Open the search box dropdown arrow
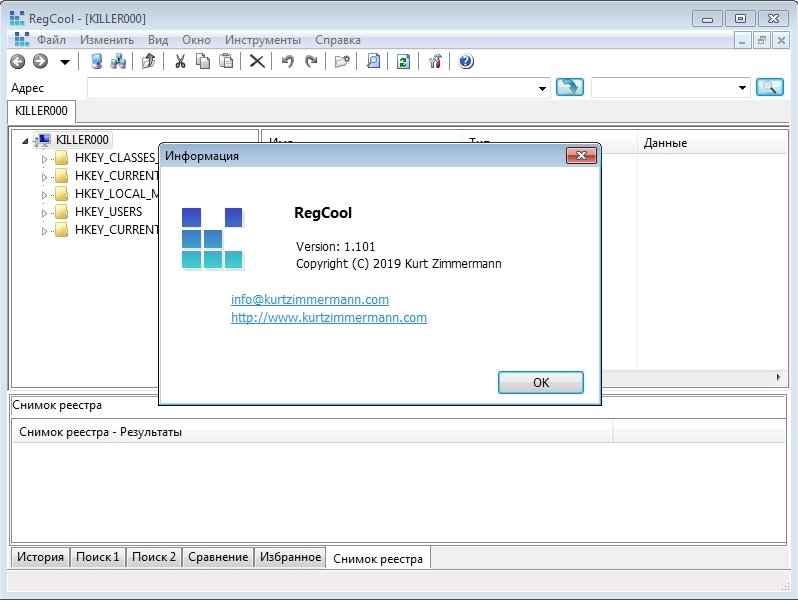The height and width of the screenshot is (600, 798). click(x=742, y=88)
